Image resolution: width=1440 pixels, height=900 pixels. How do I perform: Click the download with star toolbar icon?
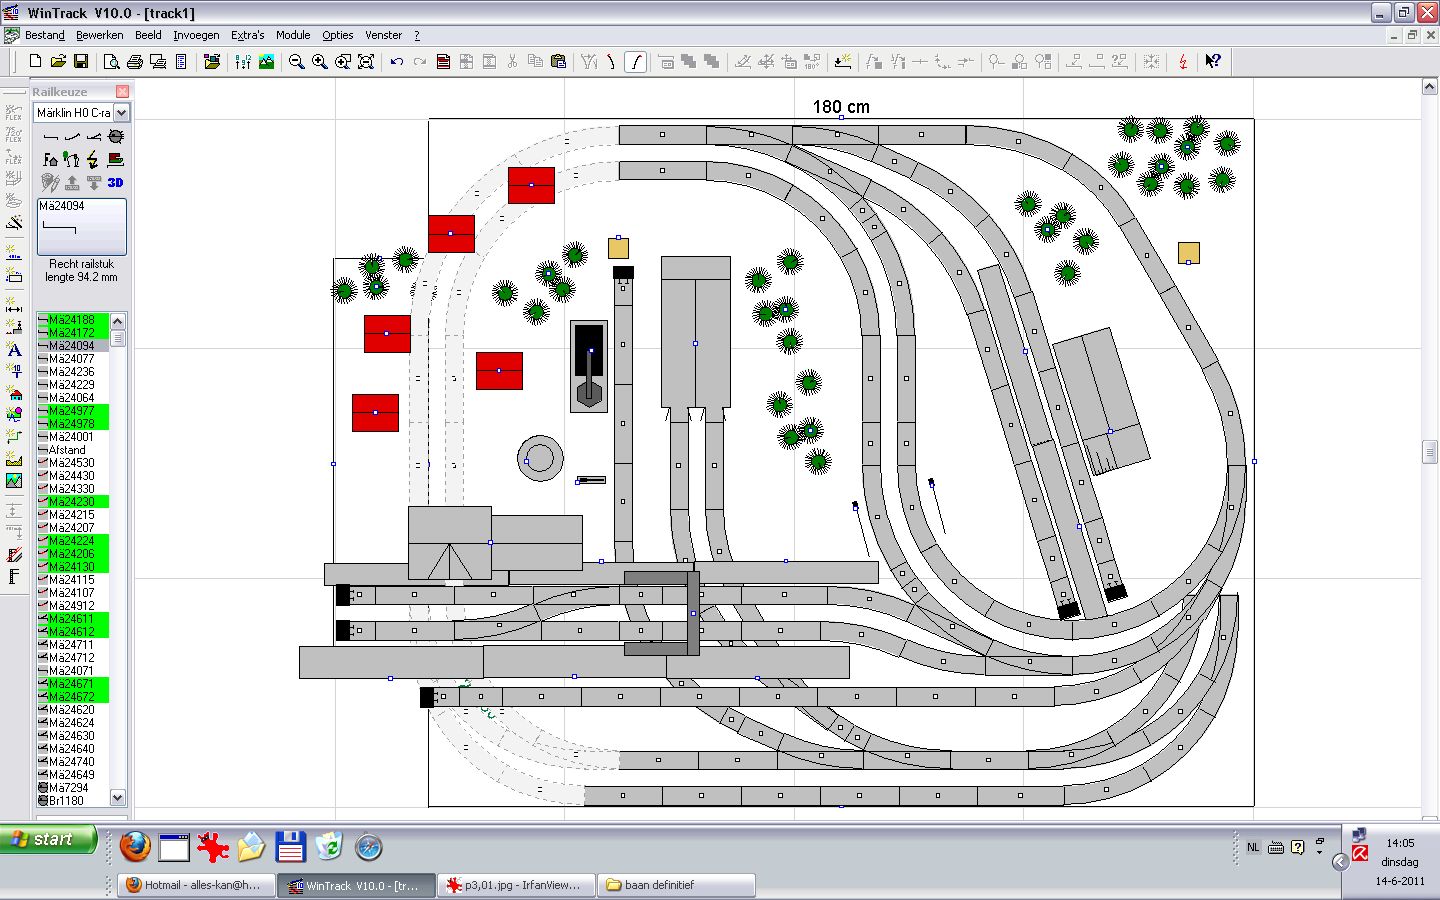pyautogui.click(x=842, y=62)
